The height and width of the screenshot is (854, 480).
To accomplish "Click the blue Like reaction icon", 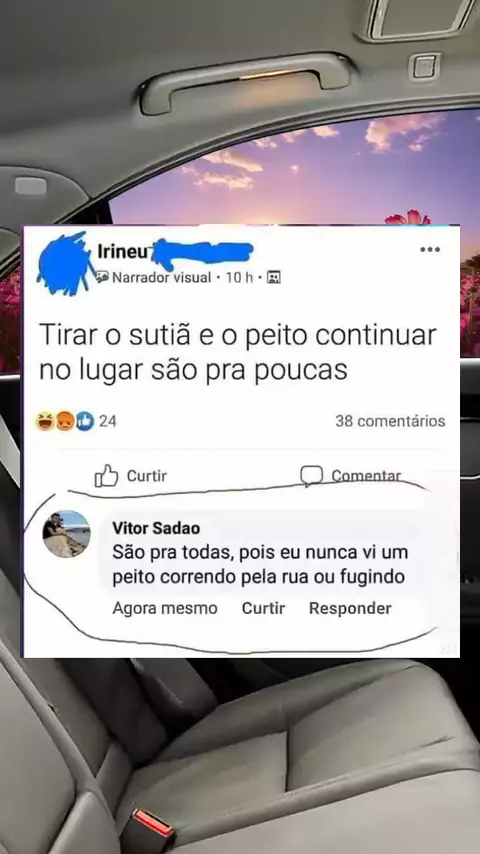I will (84, 421).
